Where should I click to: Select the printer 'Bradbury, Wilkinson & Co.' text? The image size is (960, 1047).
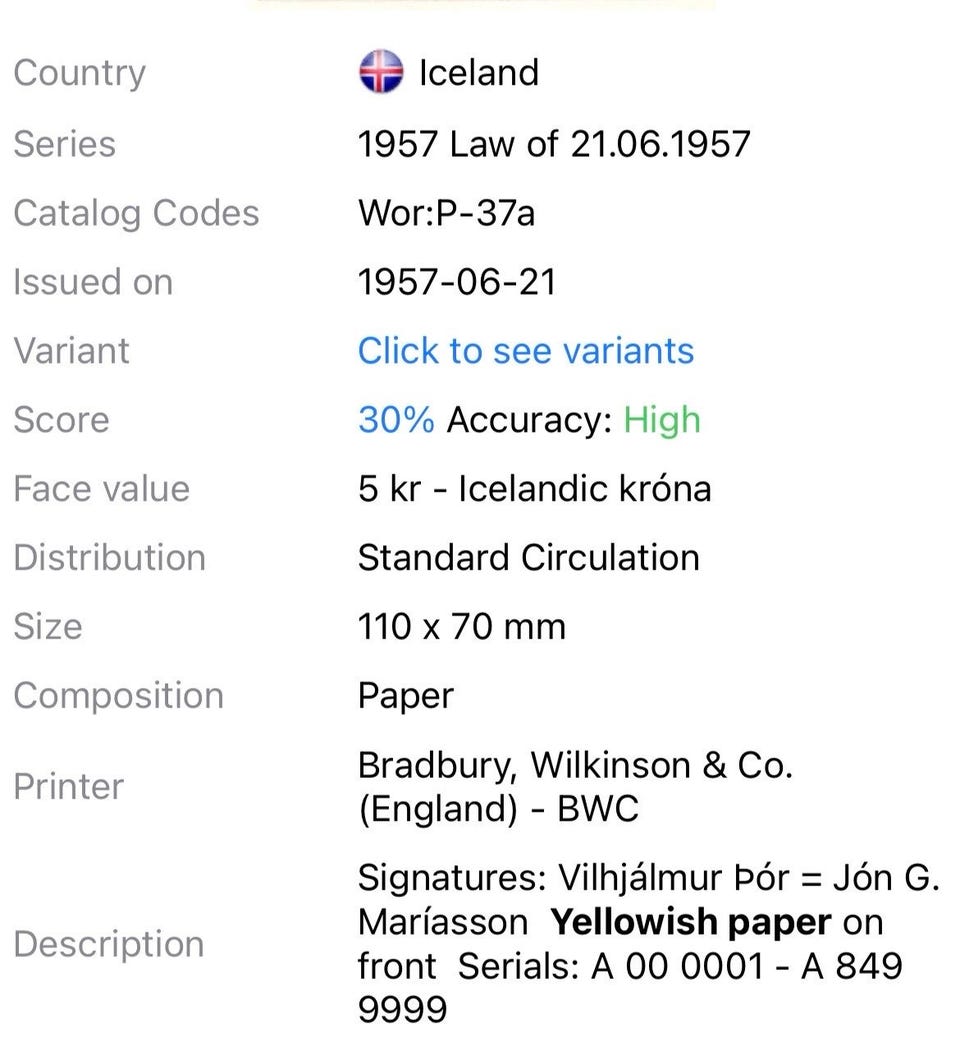tap(575, 765)
